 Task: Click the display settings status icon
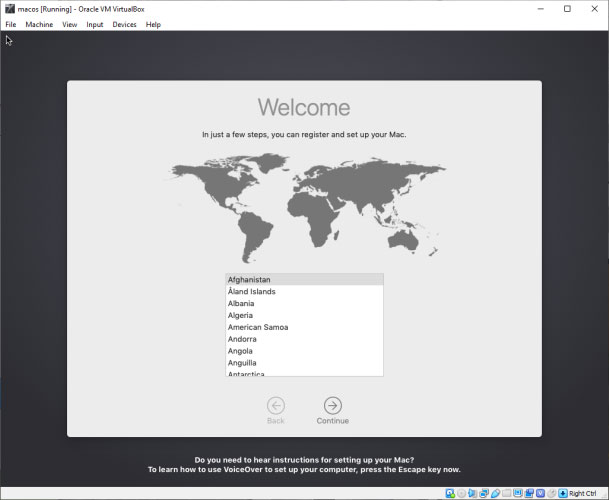click(517, 493)
